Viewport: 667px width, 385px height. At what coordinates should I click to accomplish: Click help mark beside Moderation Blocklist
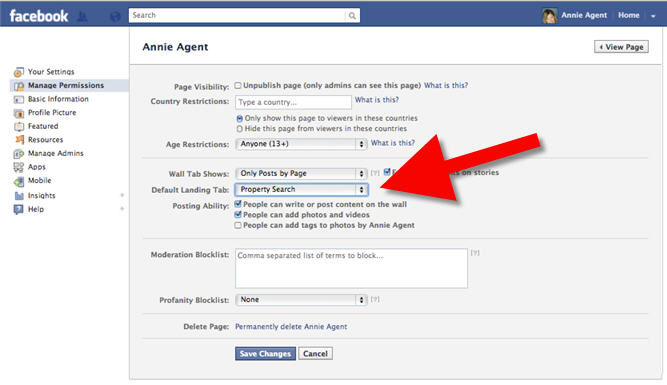pos(475,253)
